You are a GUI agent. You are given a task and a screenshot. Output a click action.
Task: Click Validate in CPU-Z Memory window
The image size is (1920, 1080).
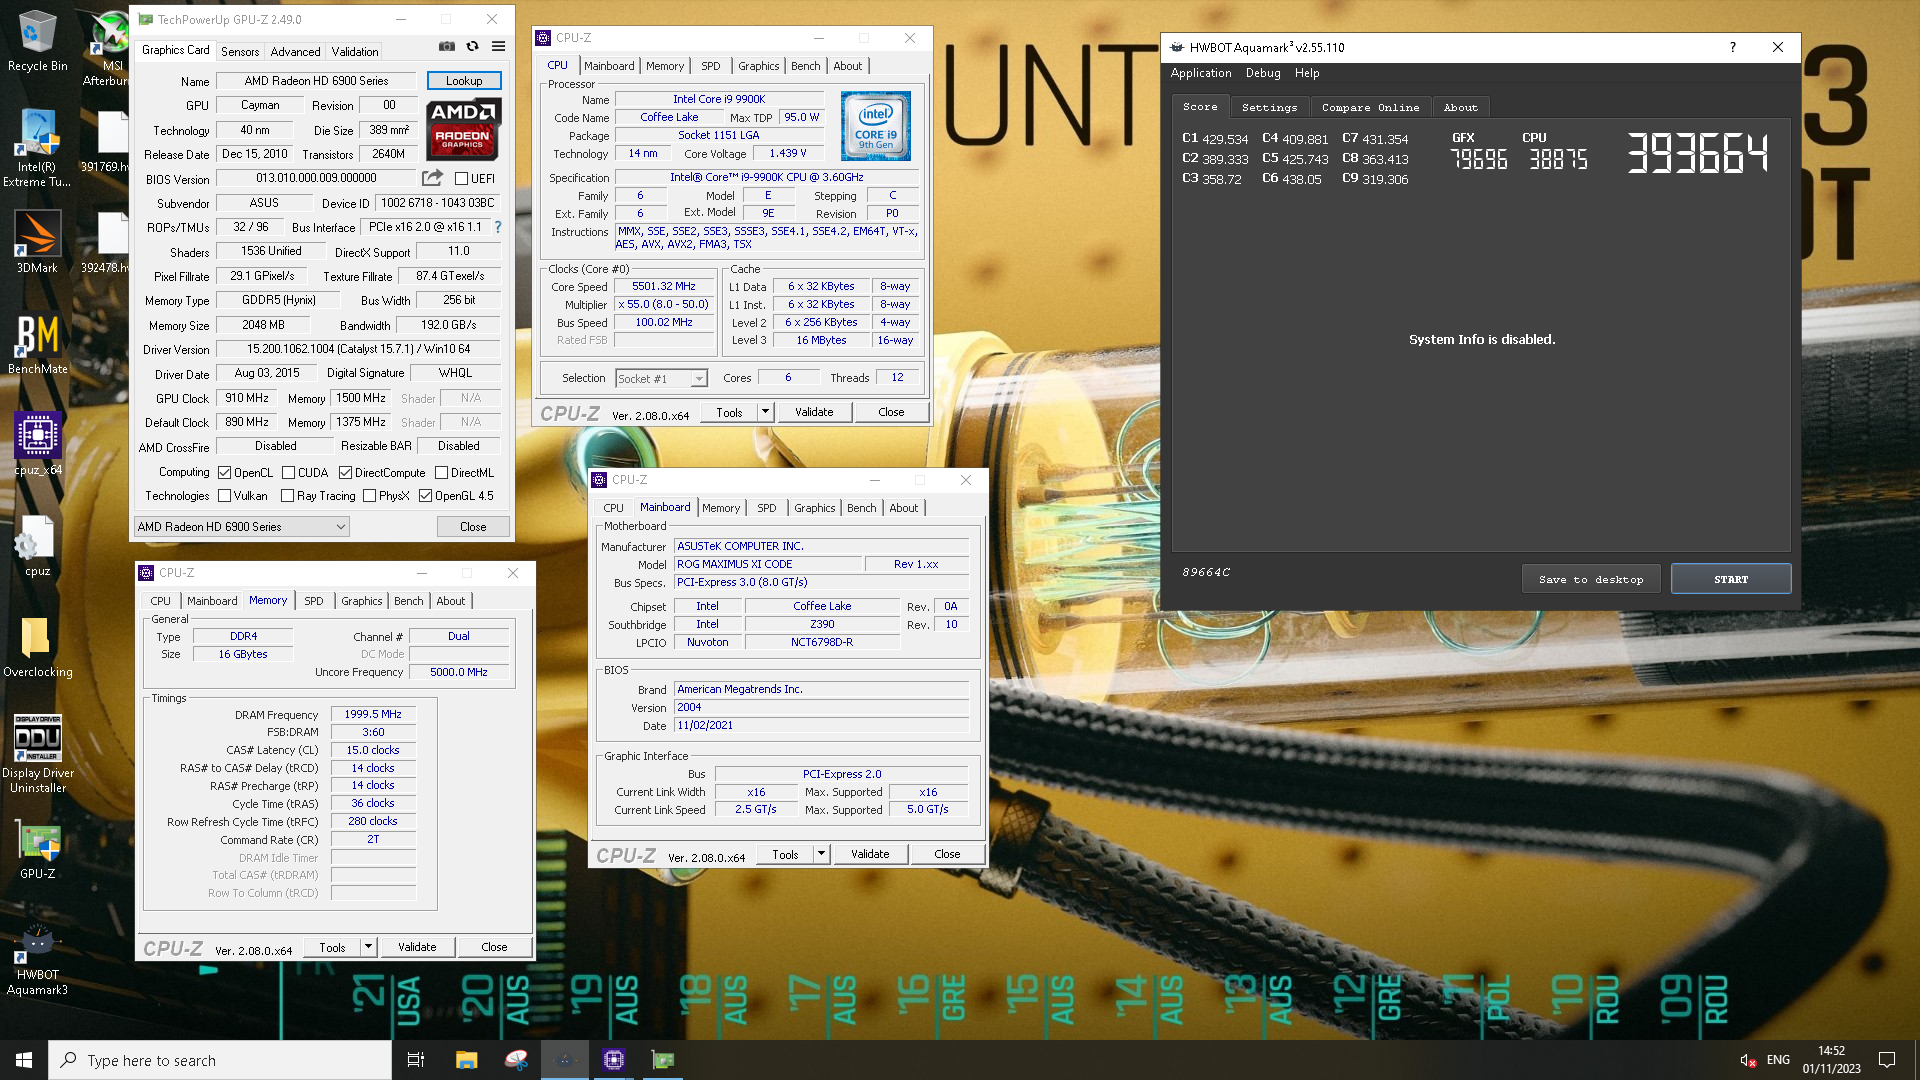pos(417,947)
